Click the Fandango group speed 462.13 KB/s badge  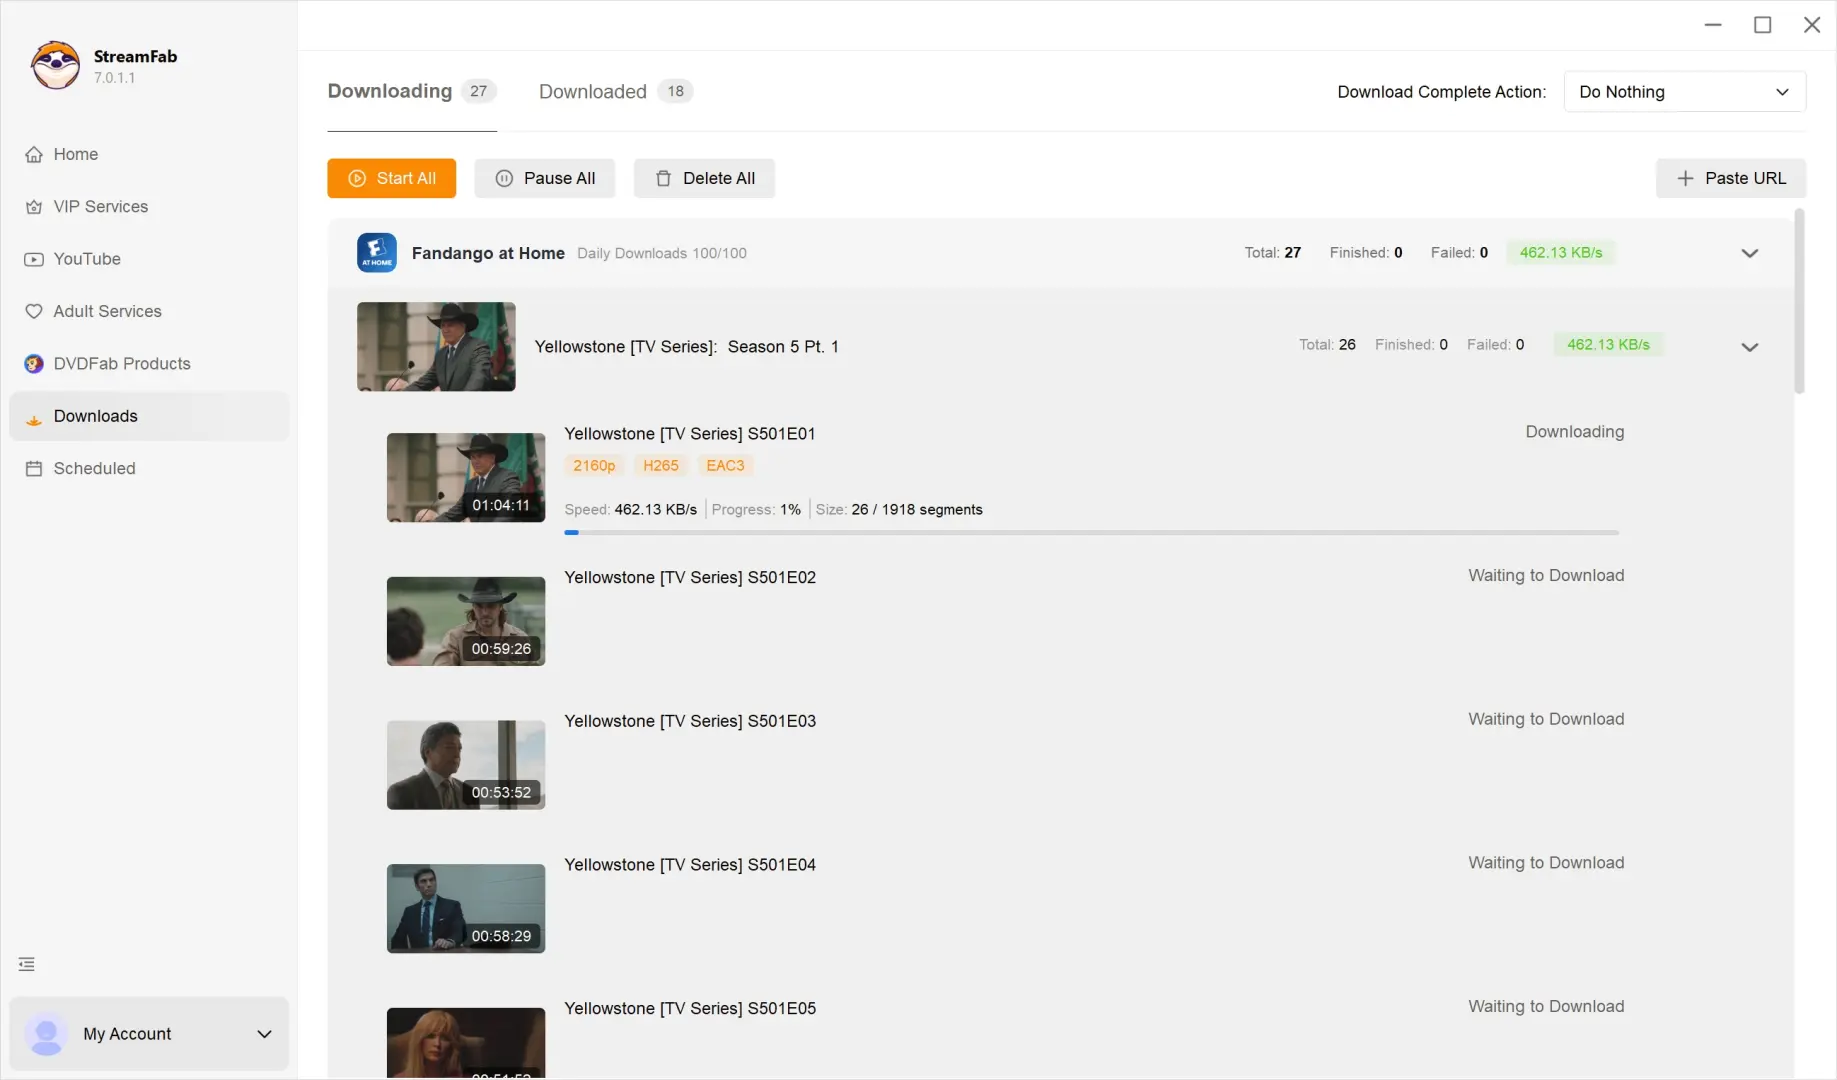click(1561, 253)
